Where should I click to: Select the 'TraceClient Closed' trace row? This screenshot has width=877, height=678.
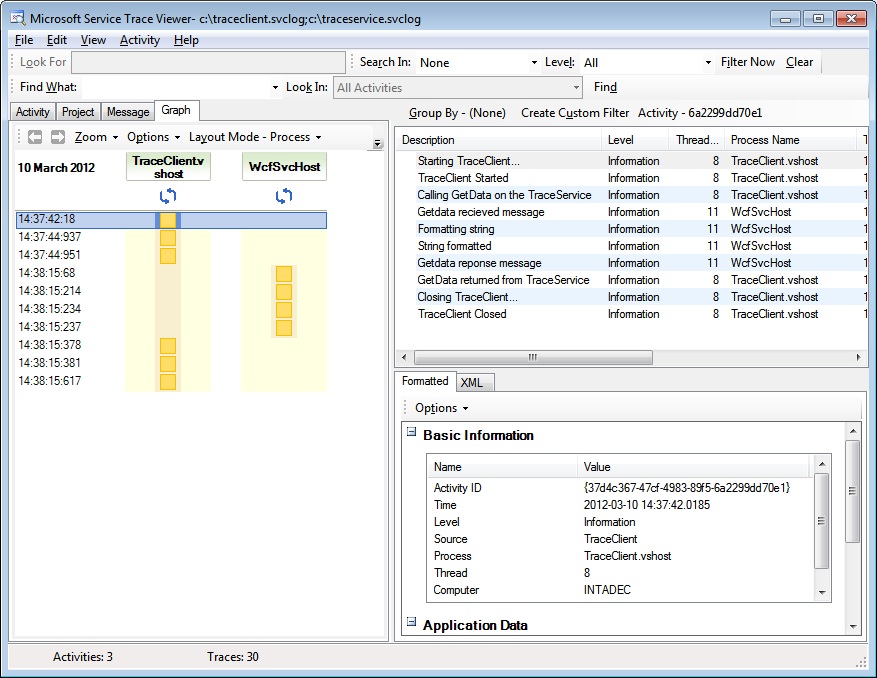[632, 314]
